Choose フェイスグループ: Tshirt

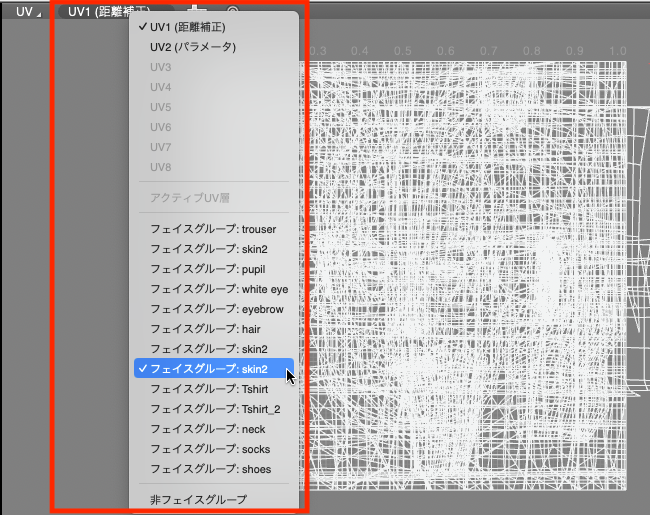pyautogui.click(x=209, y=389)
